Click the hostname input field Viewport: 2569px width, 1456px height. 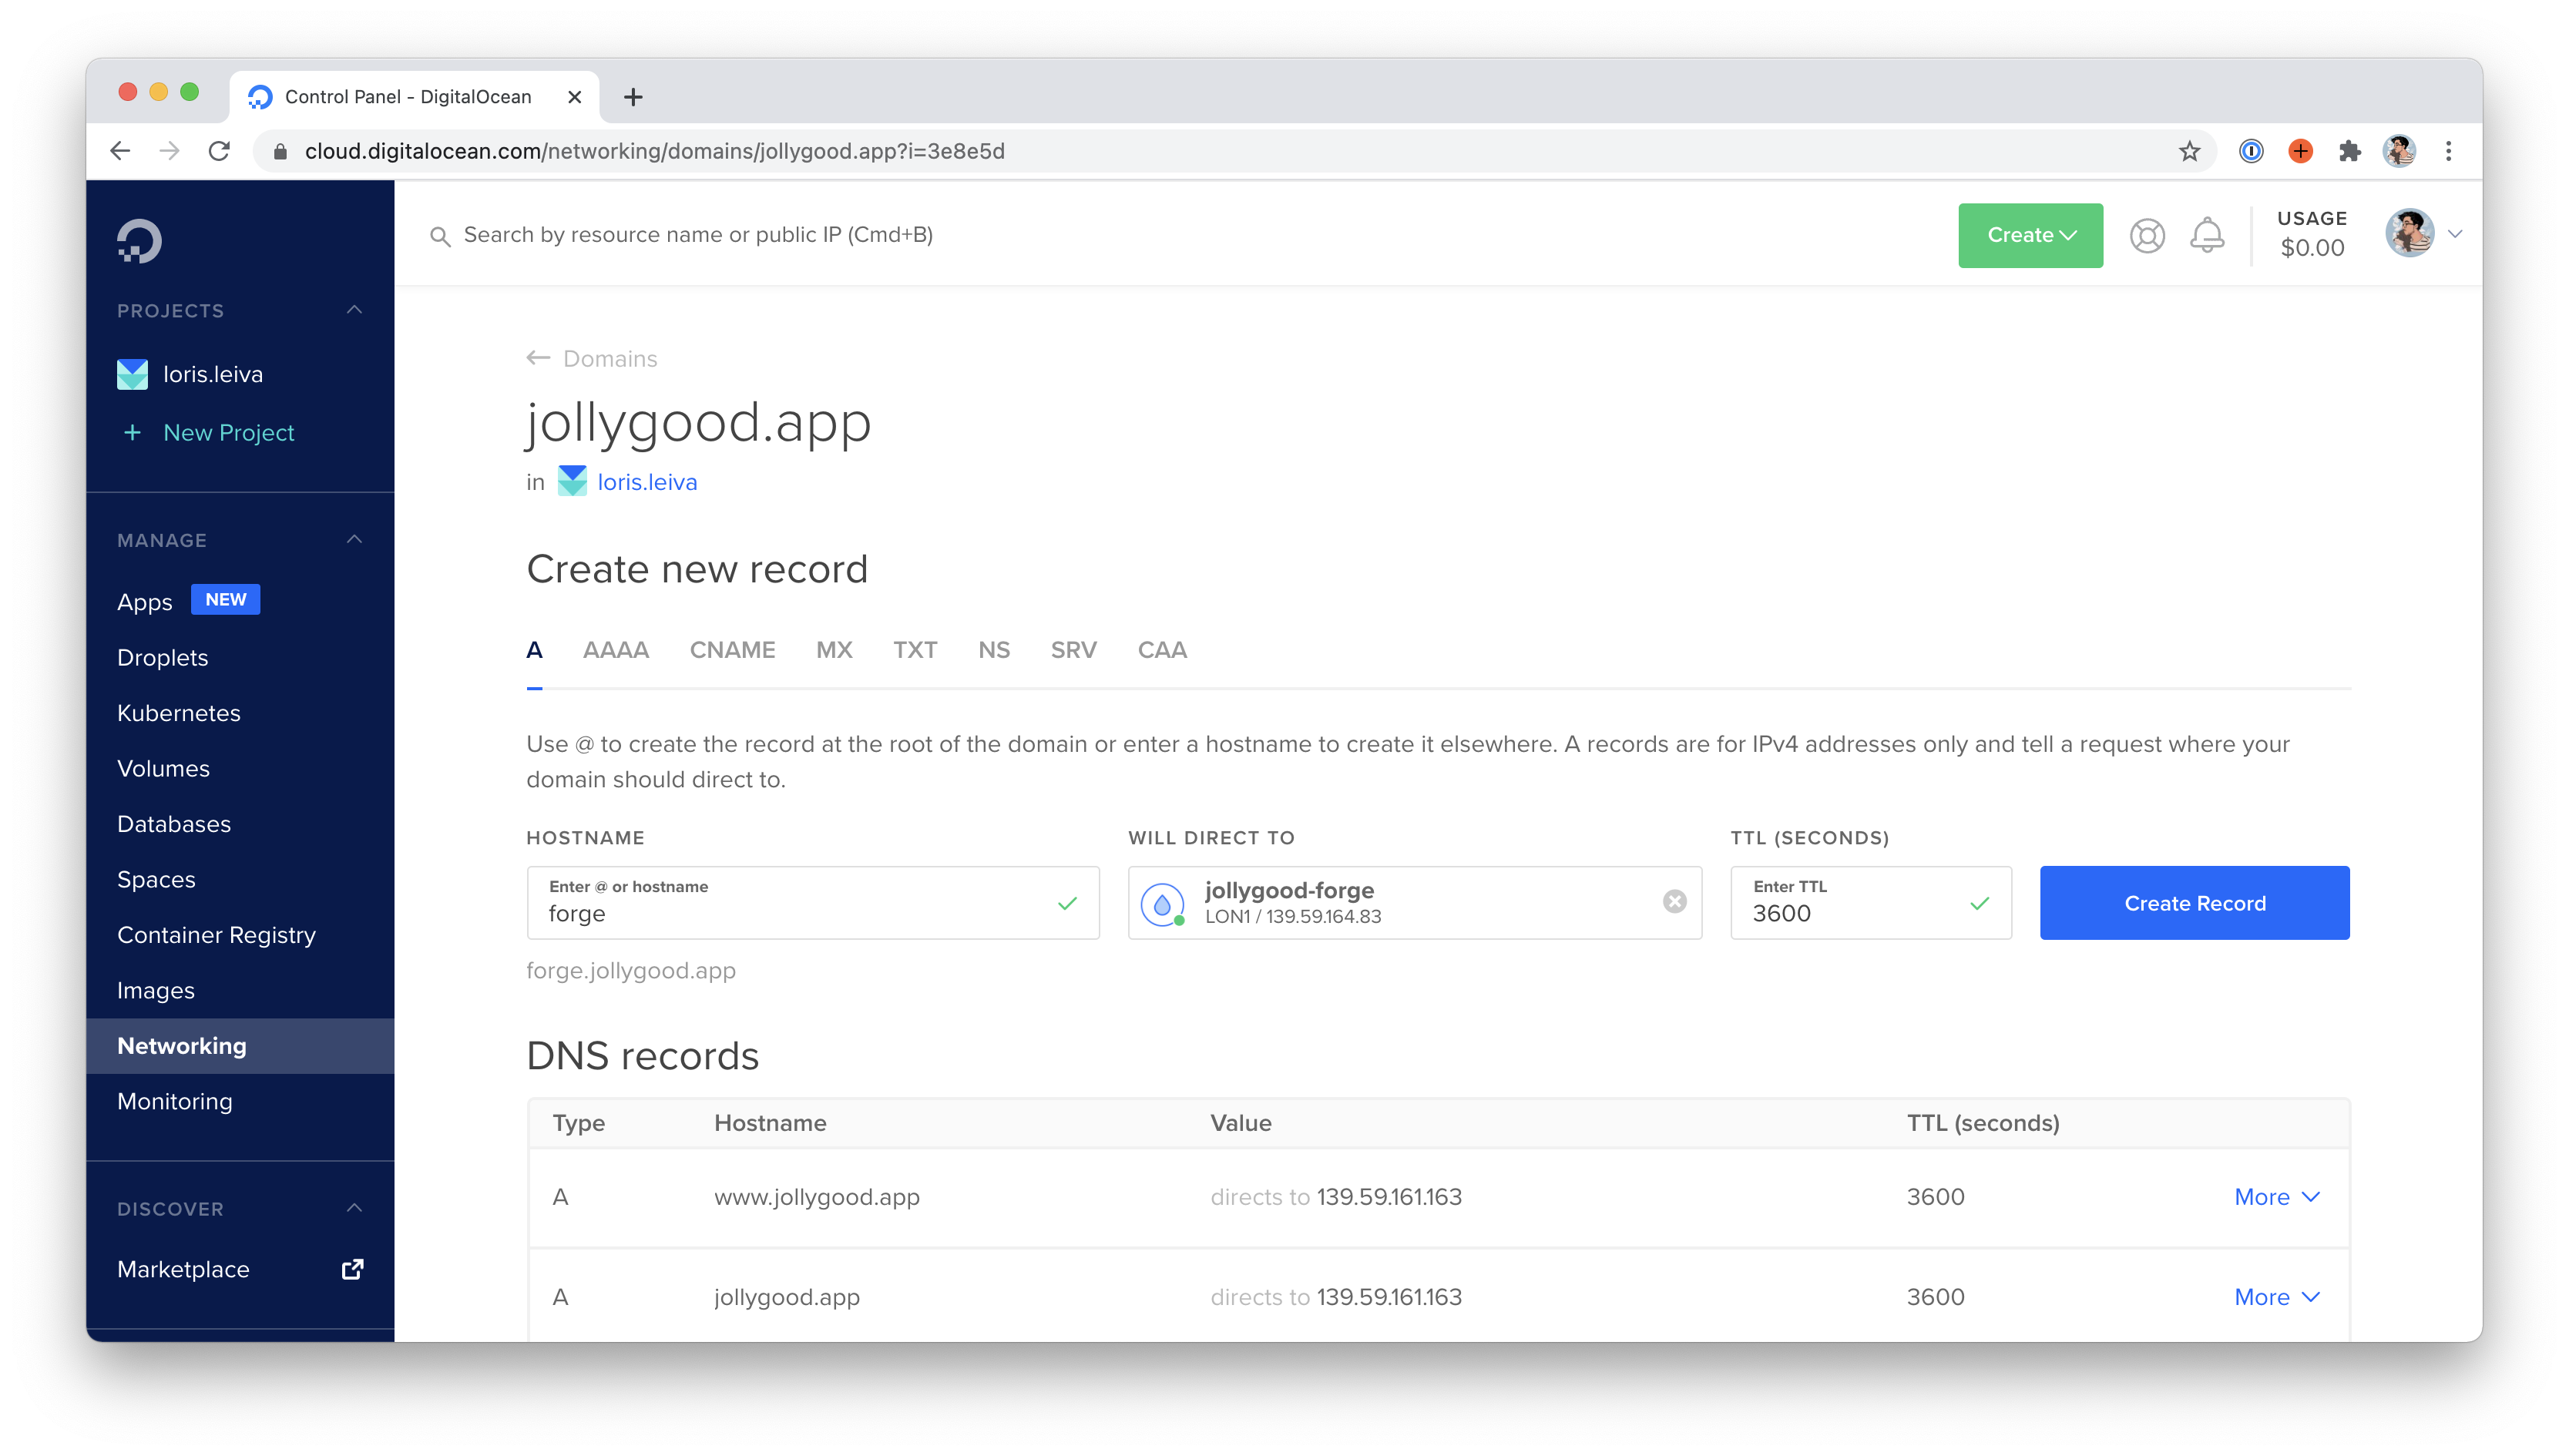(x=812, y=902)
